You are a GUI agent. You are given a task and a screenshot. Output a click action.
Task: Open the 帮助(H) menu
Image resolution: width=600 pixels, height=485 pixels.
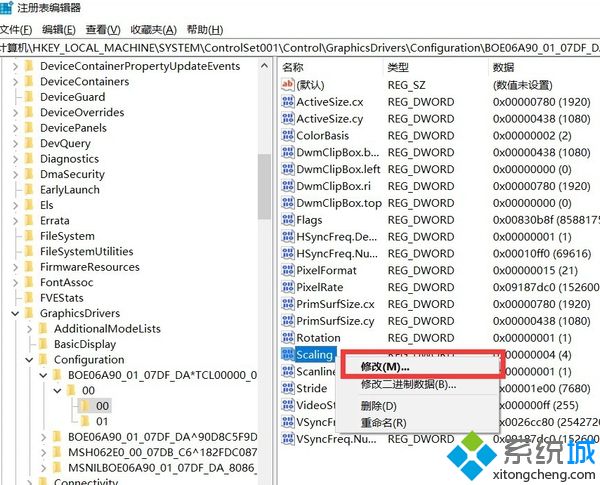(x=205, y=29)
